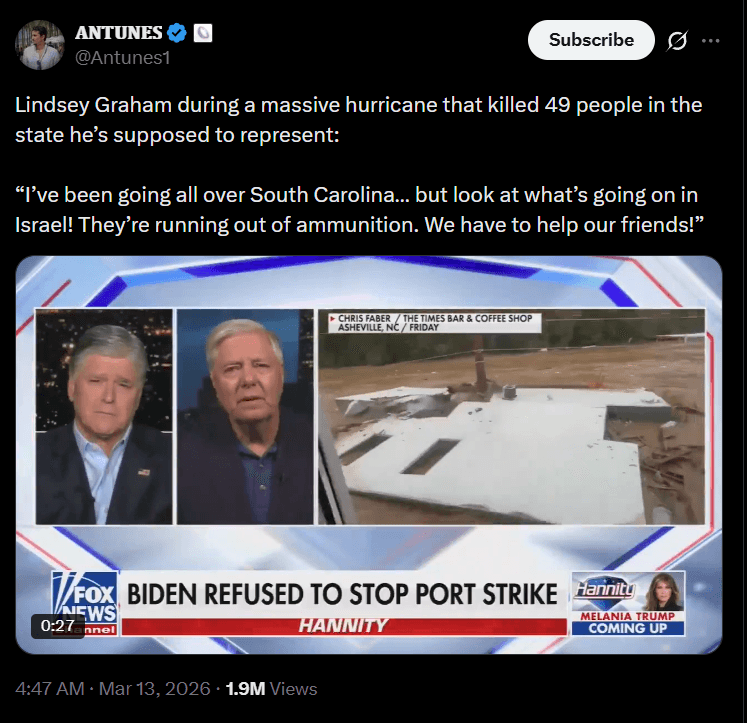Open the 4:47 AM · Mar 13, 2026 timestamp

(112, 689)
